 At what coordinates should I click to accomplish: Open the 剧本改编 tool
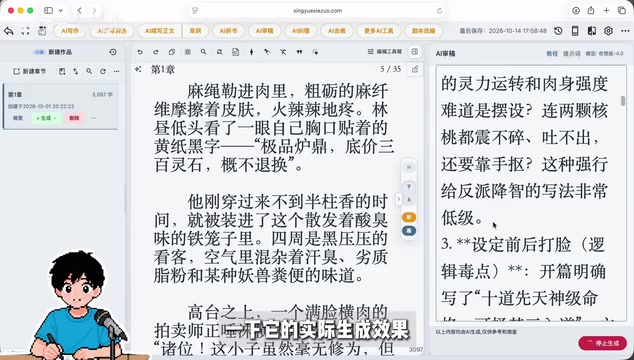423,31
